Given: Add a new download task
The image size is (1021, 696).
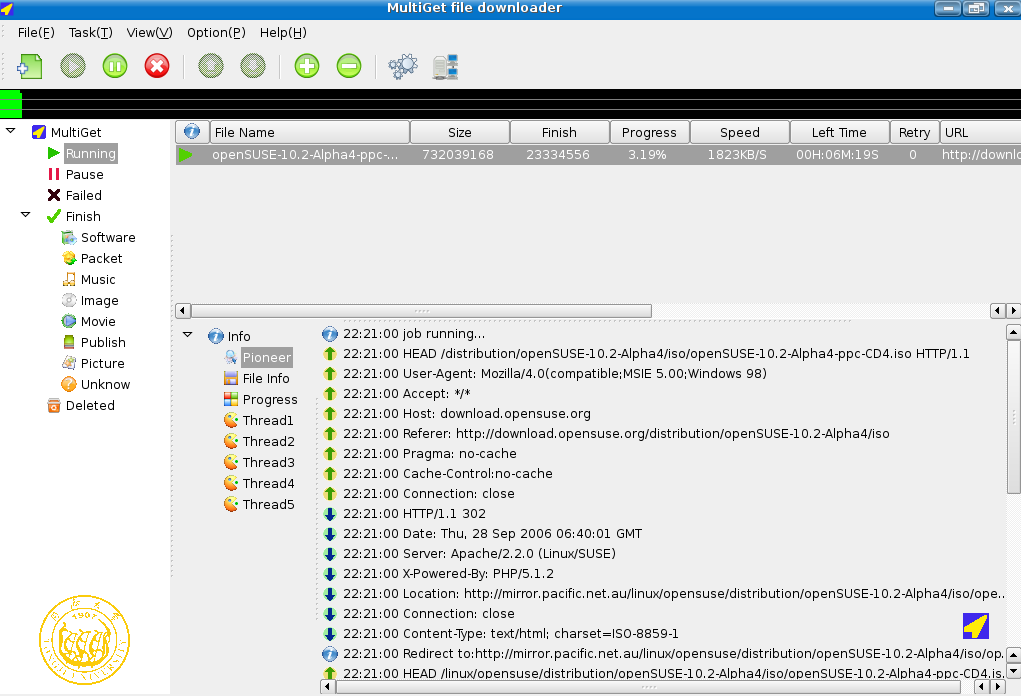Looking at the screenshot, I should 29,66.
